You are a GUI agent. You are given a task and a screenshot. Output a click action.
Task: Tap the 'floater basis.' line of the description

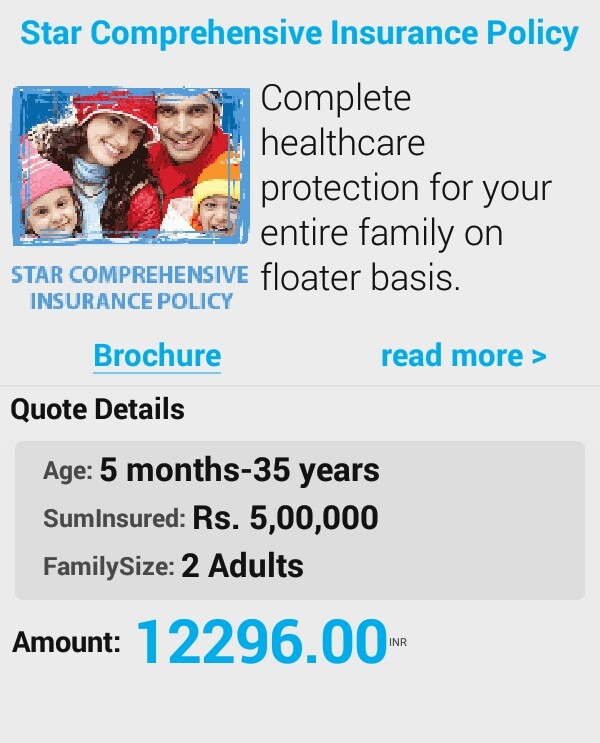point(361,278)
